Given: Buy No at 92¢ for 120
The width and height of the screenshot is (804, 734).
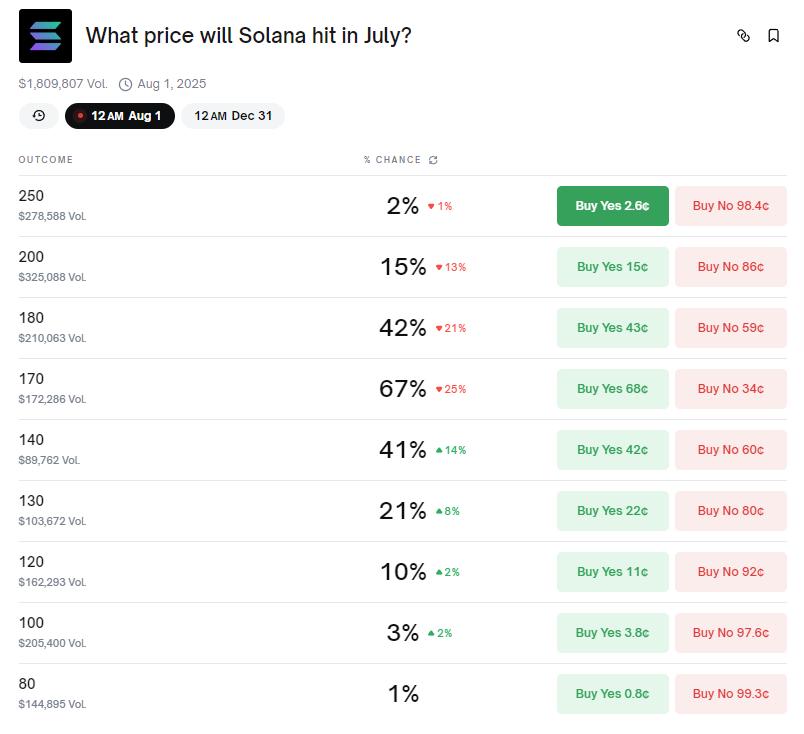Looking at the screenshot, I should pyautogui.click(x=730, y=572).
